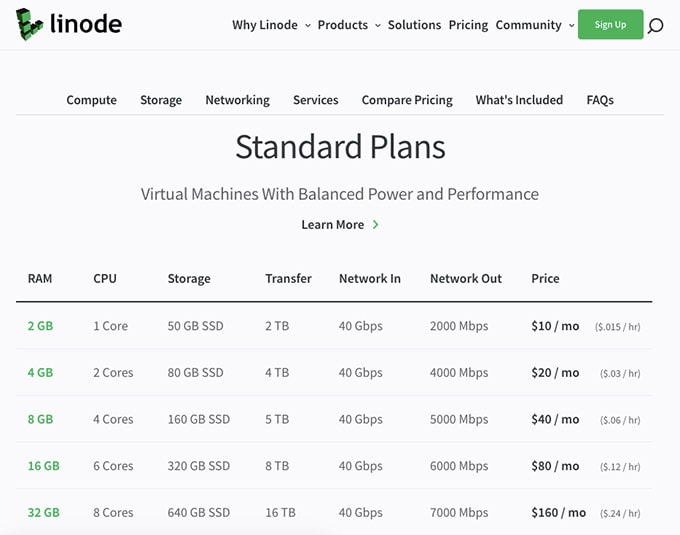Image resolution: width=680 pixels, height=535 pixels.
Task: Click the Transfer column header
Action: click(288, 279)
